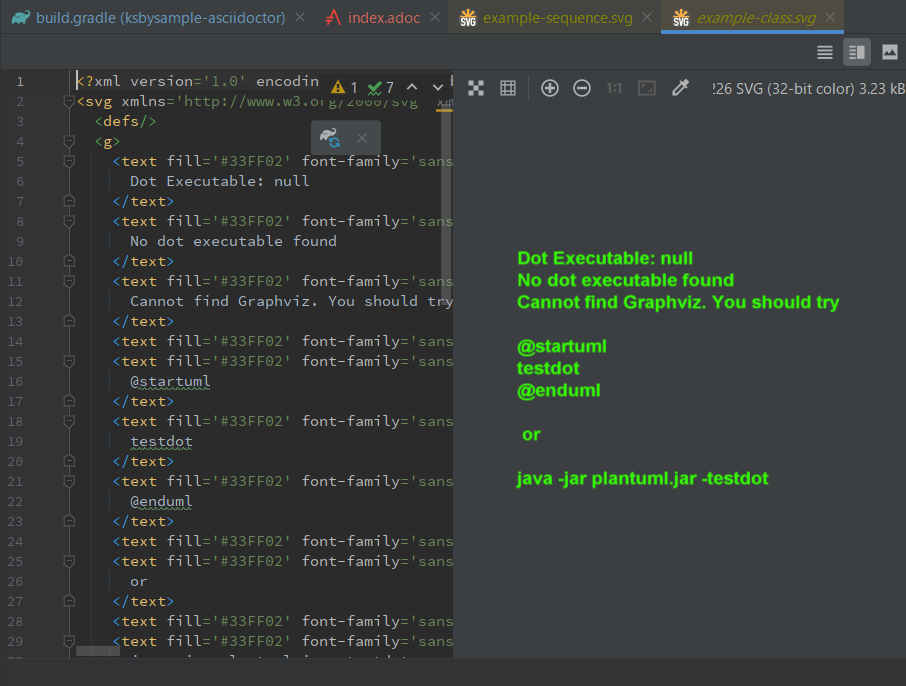Collapse text fold marker on line 5
Screen dimensions: 906x686
pos(69,161)
